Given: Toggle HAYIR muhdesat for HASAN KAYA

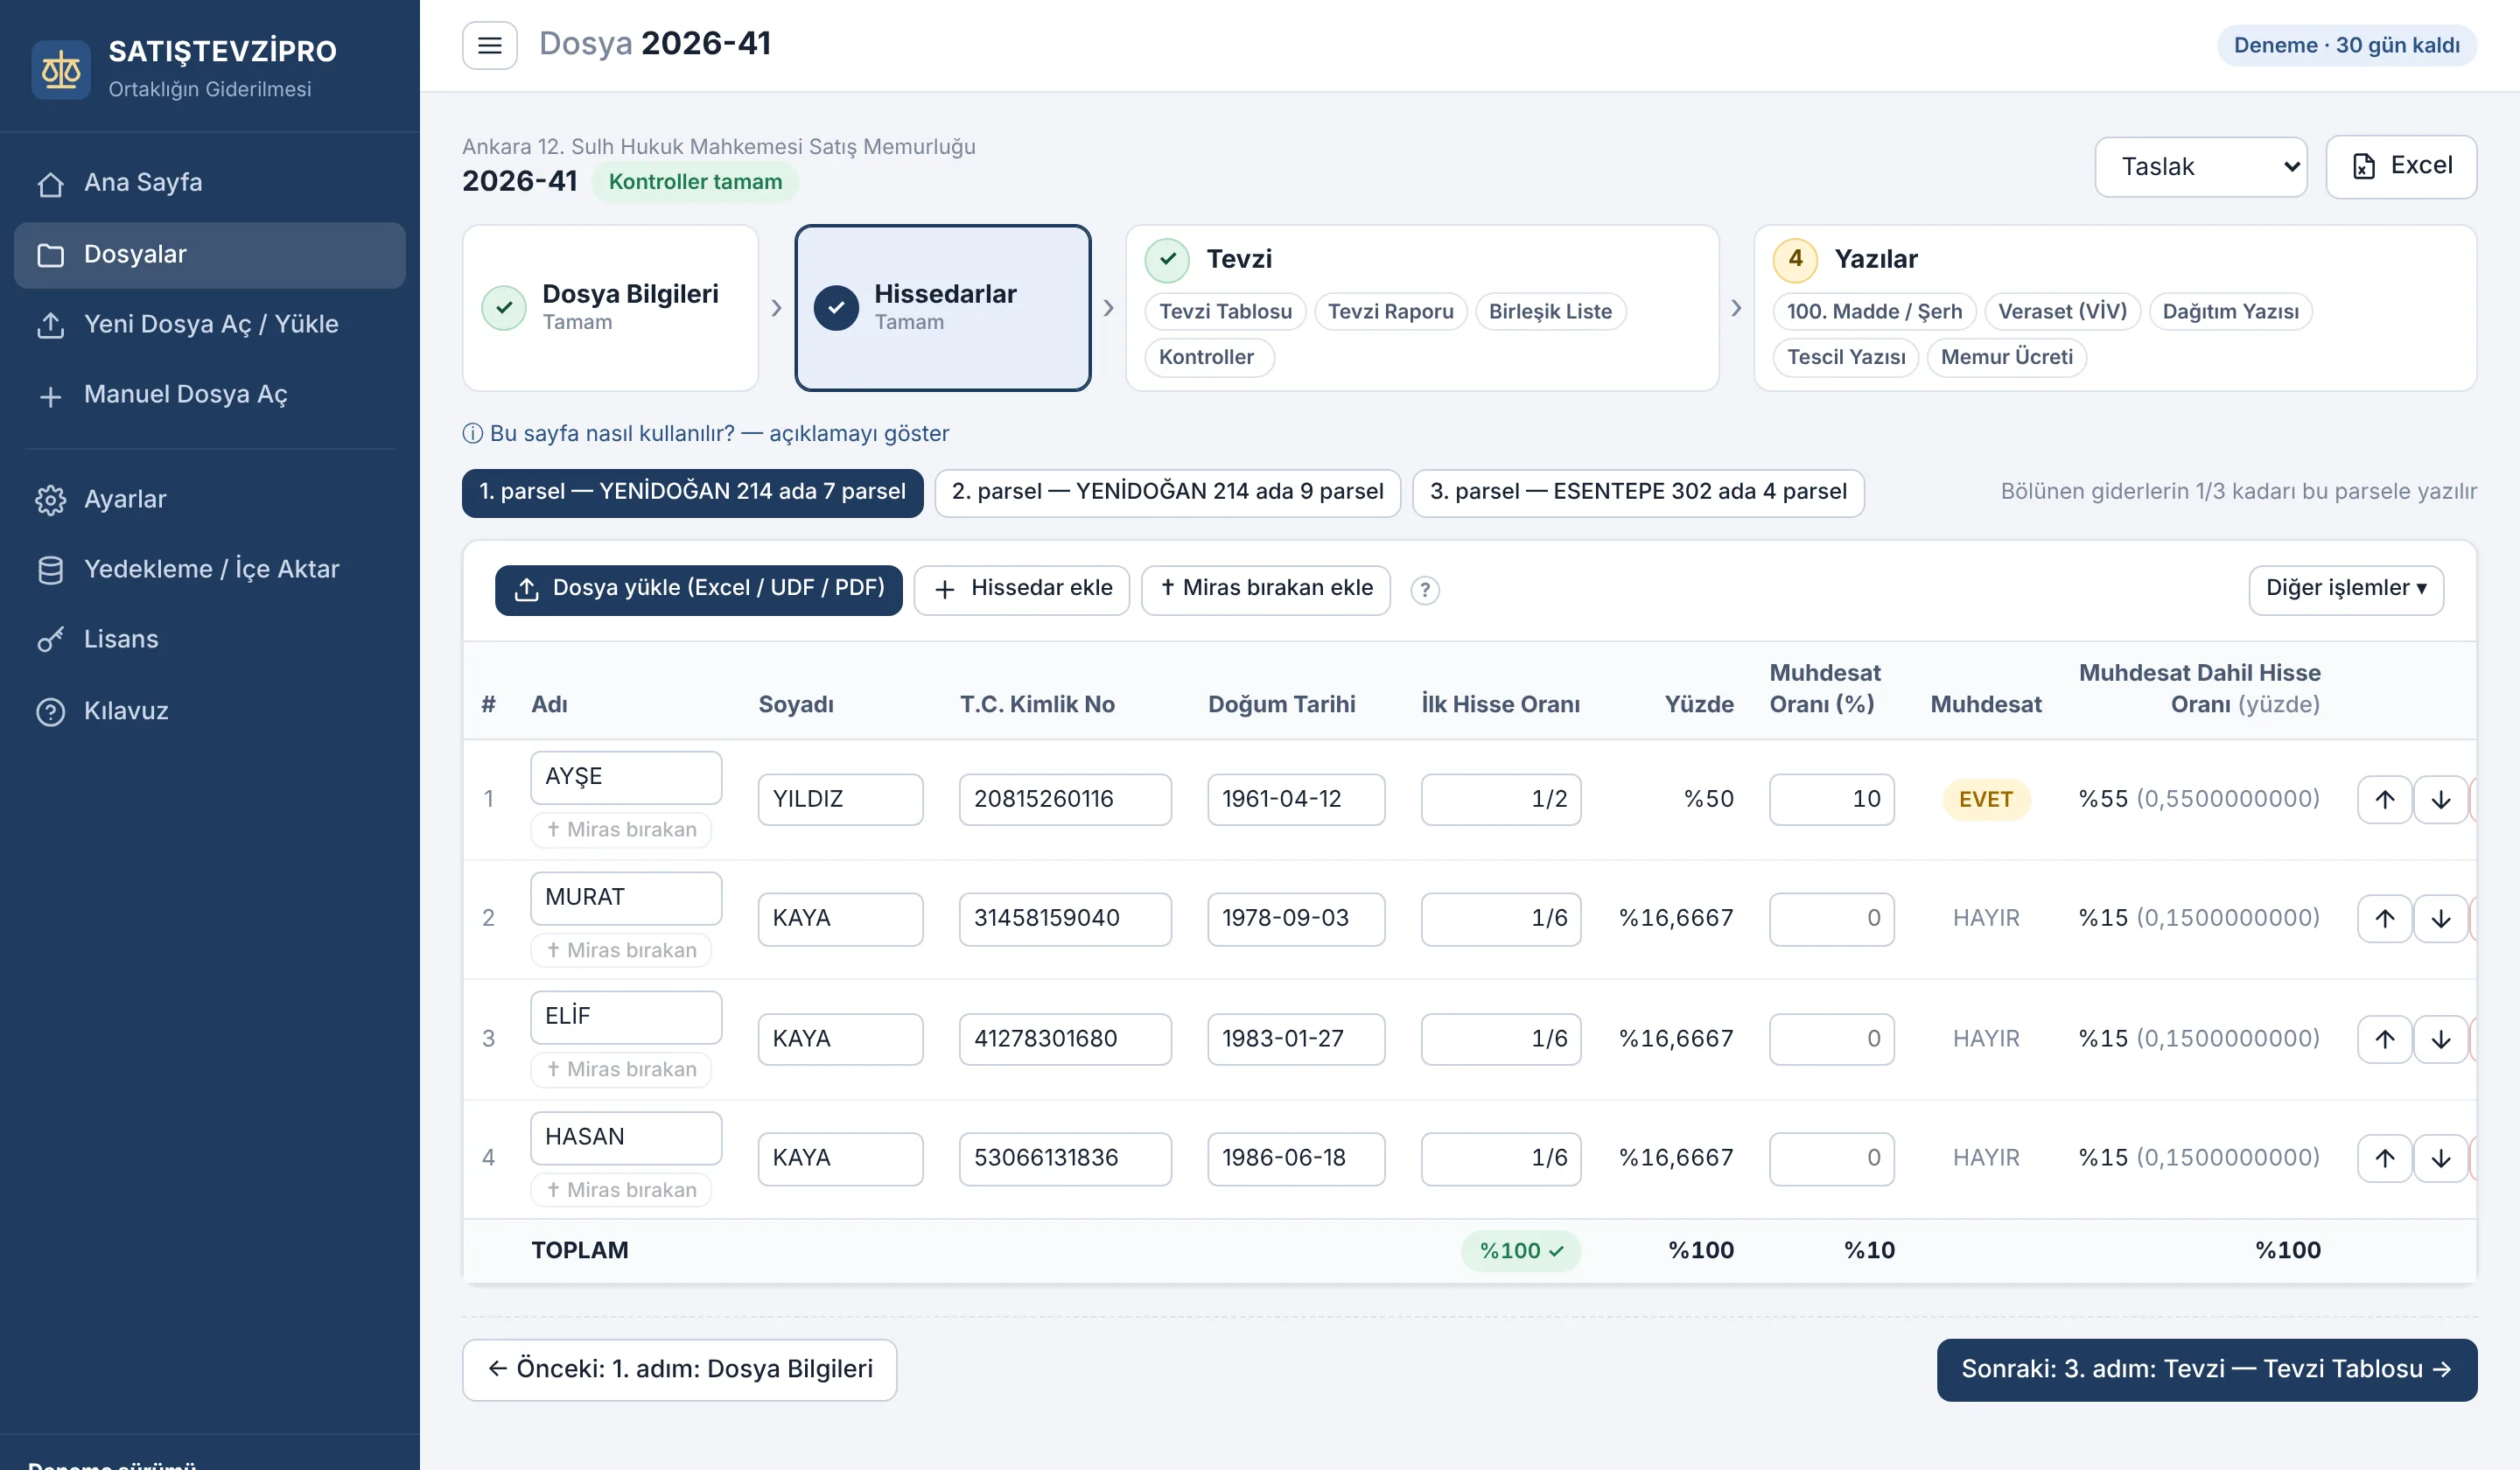Looking at the screenshot, I should pos(1986,1158).
